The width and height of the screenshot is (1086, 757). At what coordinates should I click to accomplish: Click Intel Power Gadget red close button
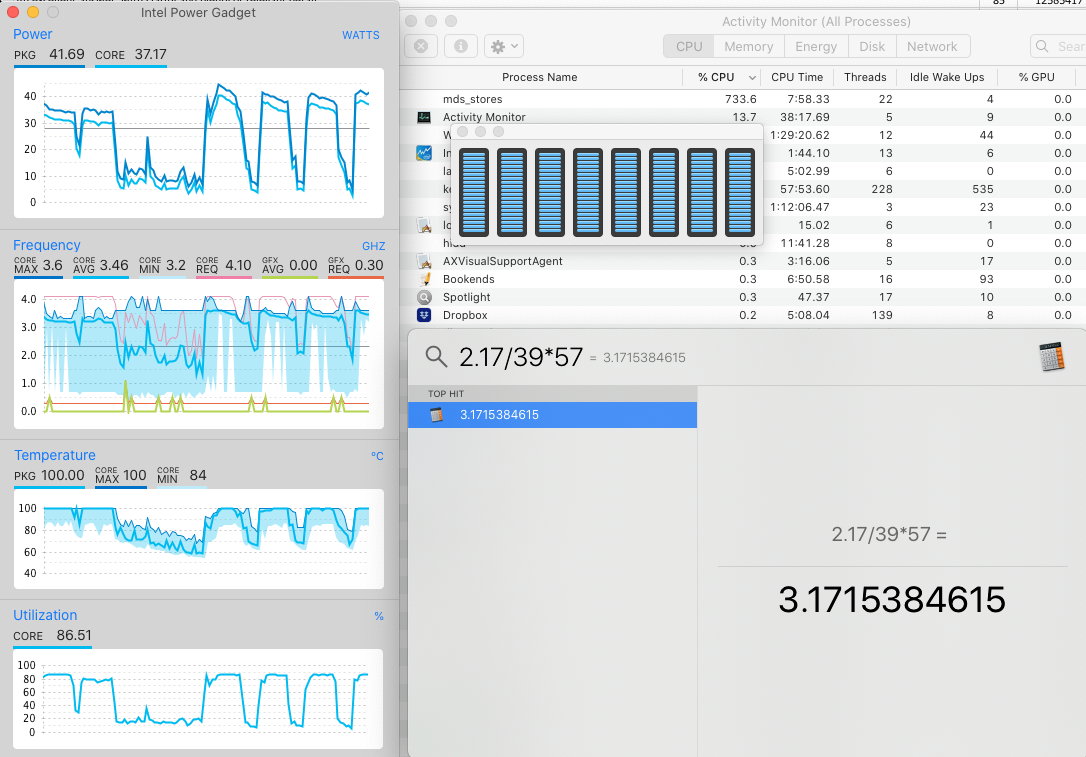(x=12, y=12)
